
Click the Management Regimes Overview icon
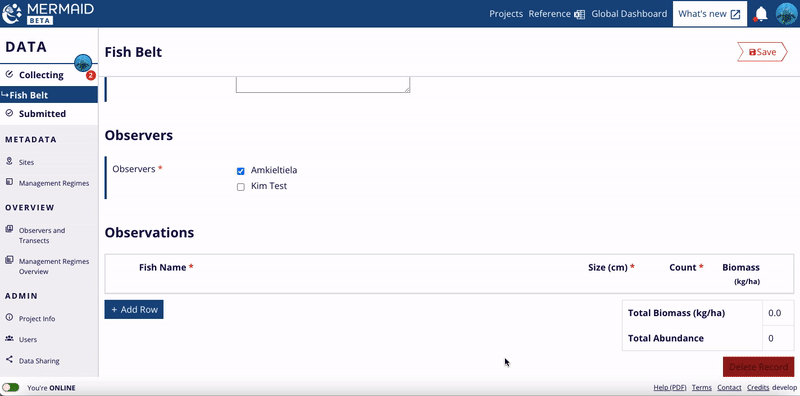(9, 260)
